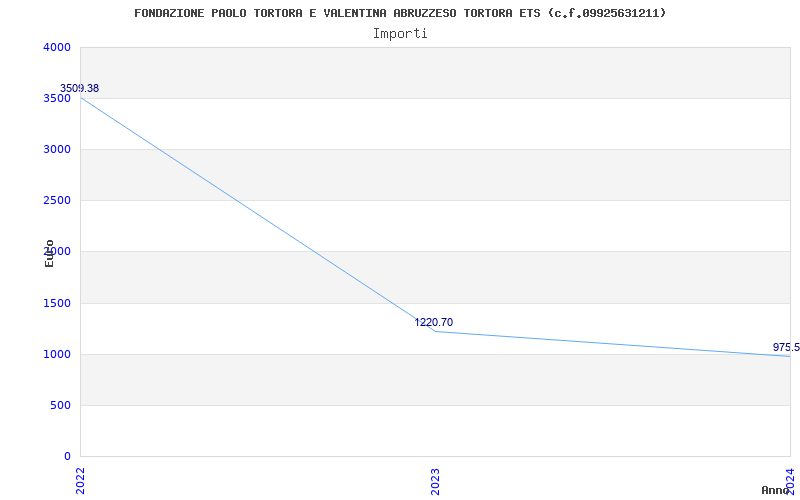This screenshot has width=800, height=500.
Task: Click the 2022 x-axis year label
Action: tap(80, 481)
